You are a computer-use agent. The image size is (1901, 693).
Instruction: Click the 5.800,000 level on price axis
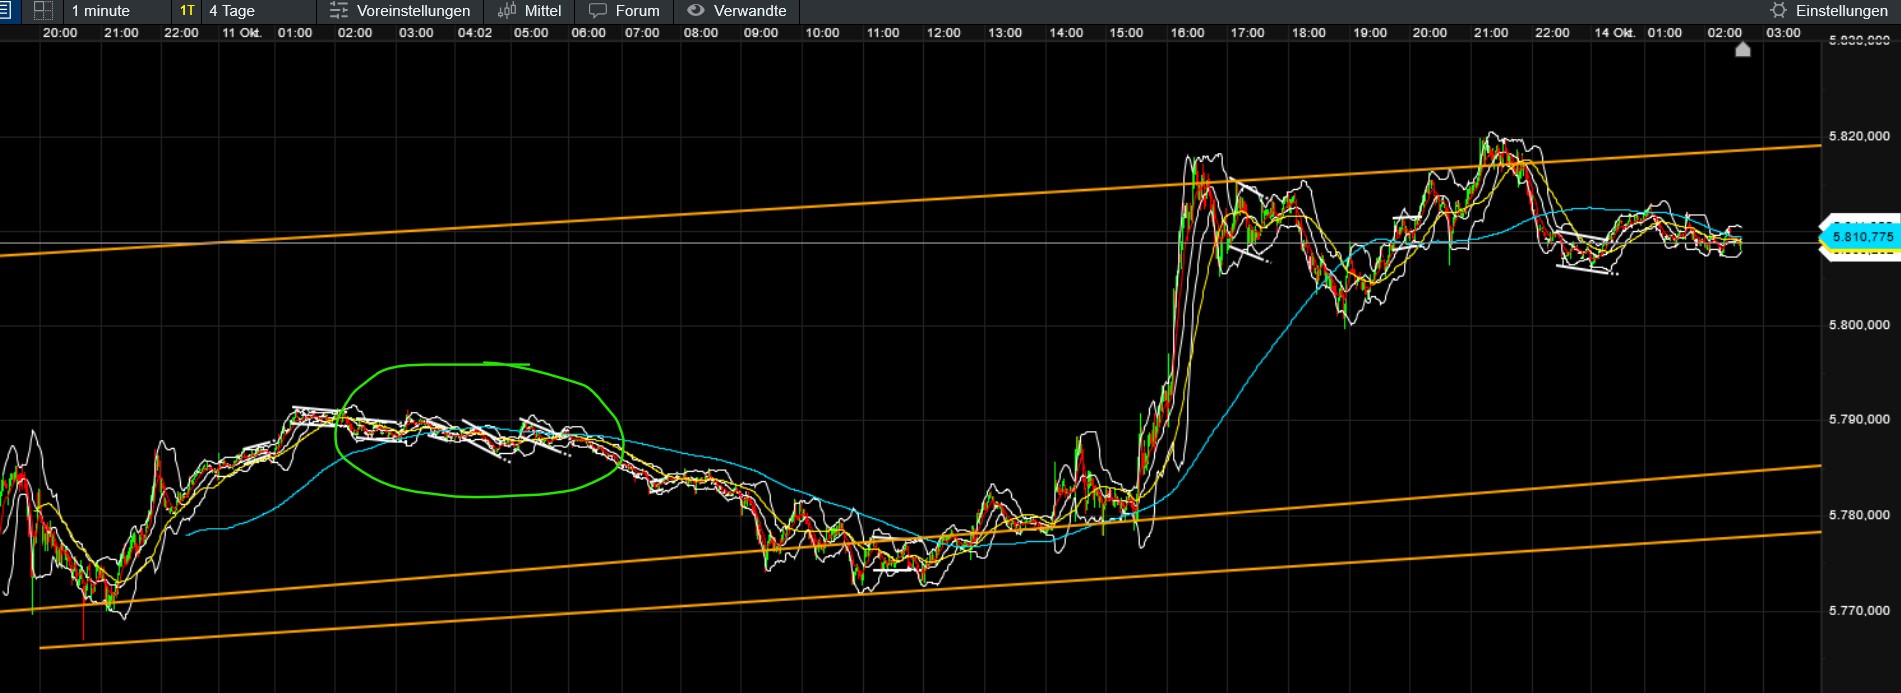pyautogui.click(x=1859, y=325)
